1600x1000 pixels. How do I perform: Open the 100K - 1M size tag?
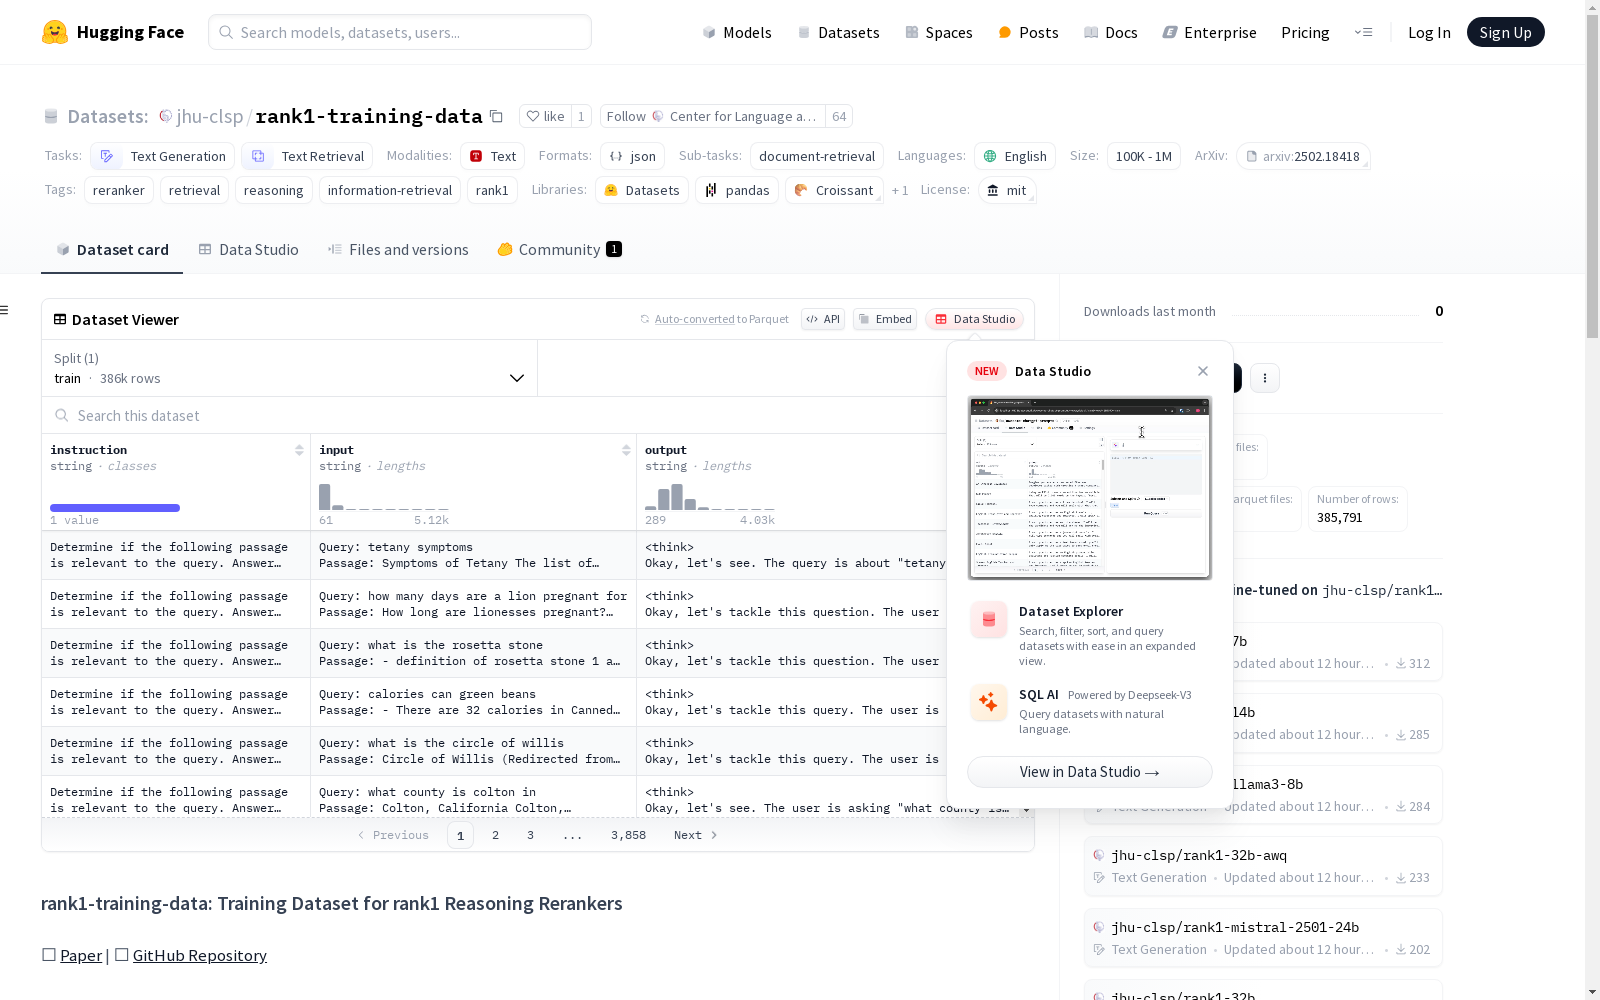[1144, 156]
